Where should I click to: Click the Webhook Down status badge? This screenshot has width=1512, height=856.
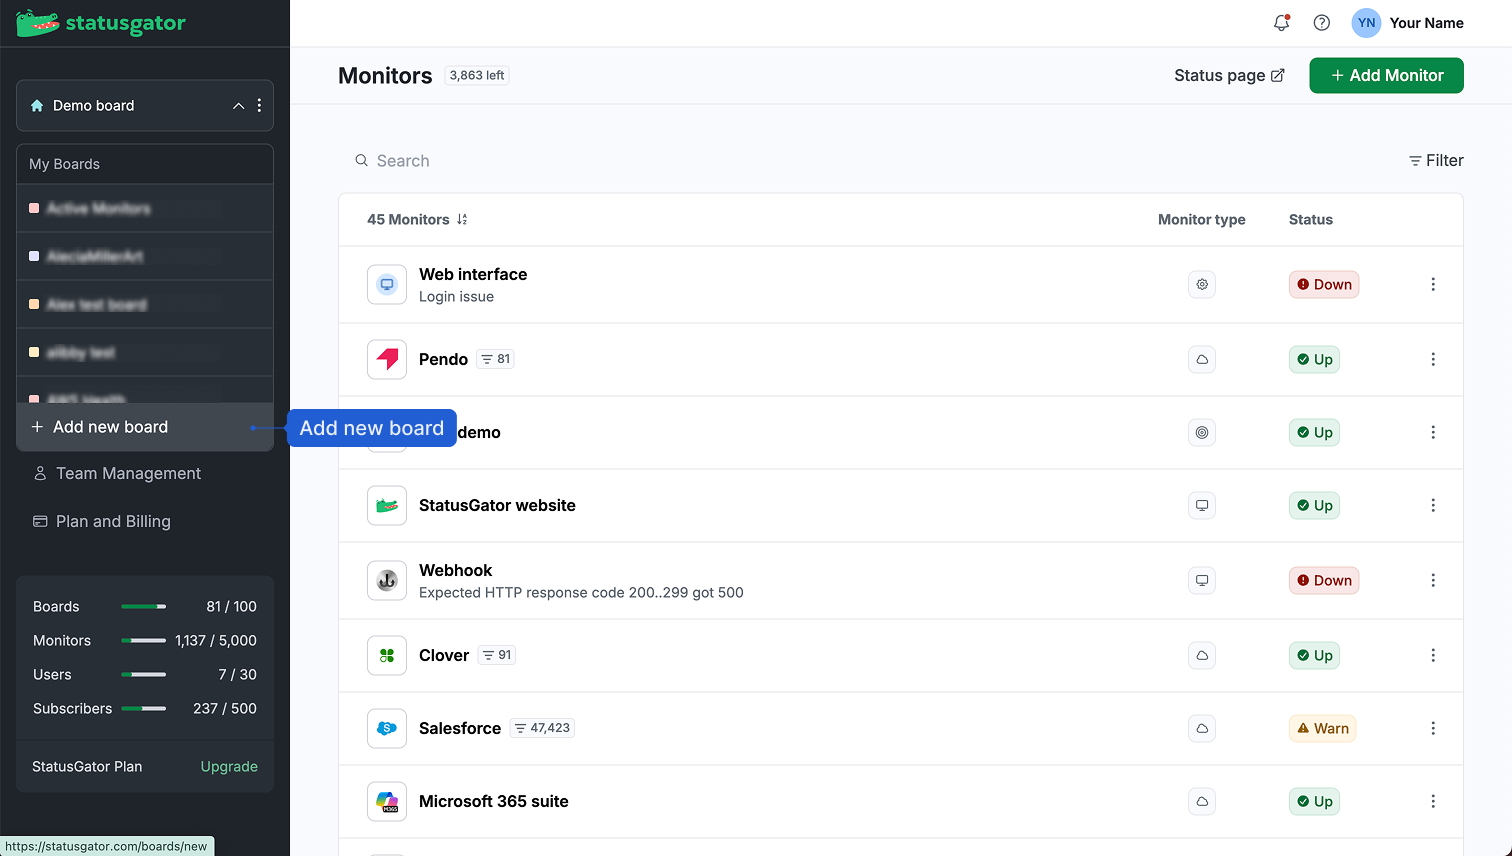pyautogui.click(x=1324, y=580)
